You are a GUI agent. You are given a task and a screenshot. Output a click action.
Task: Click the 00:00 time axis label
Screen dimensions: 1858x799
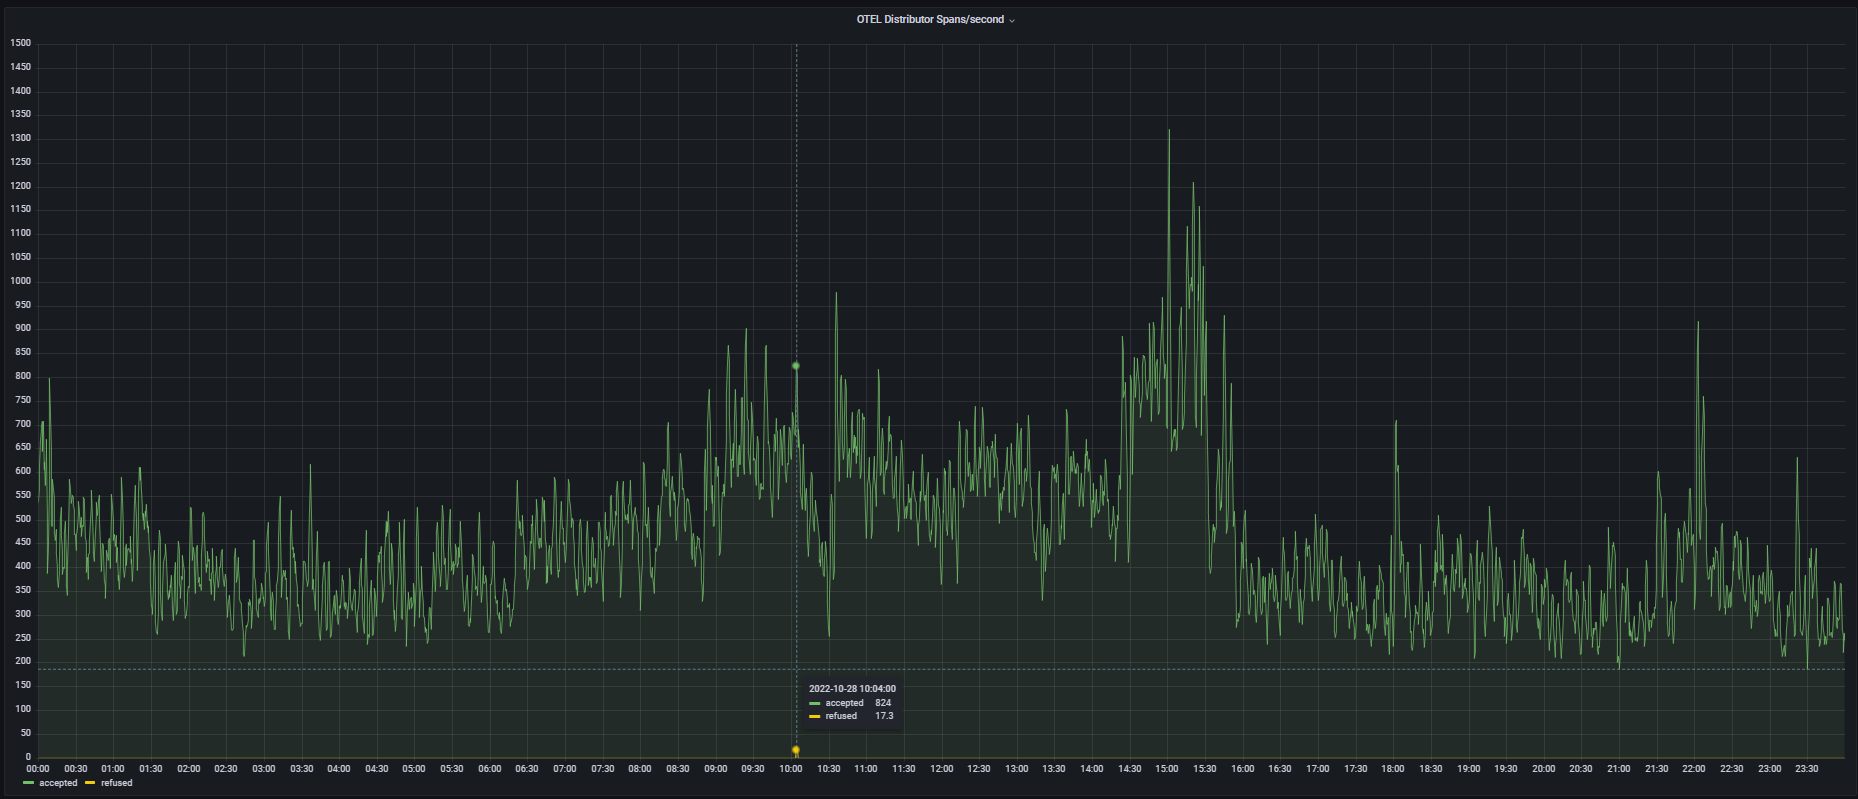pyautogui.click(x=38, y=769)
